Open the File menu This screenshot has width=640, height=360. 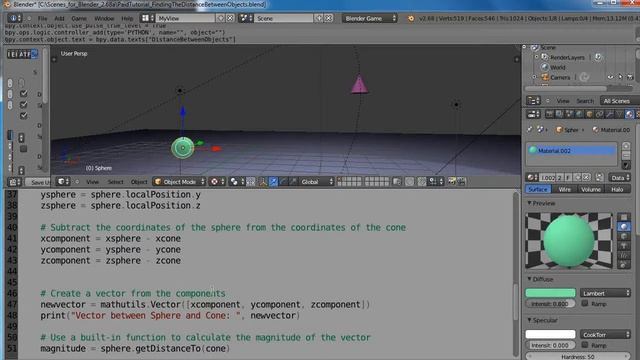pos(42,18)
